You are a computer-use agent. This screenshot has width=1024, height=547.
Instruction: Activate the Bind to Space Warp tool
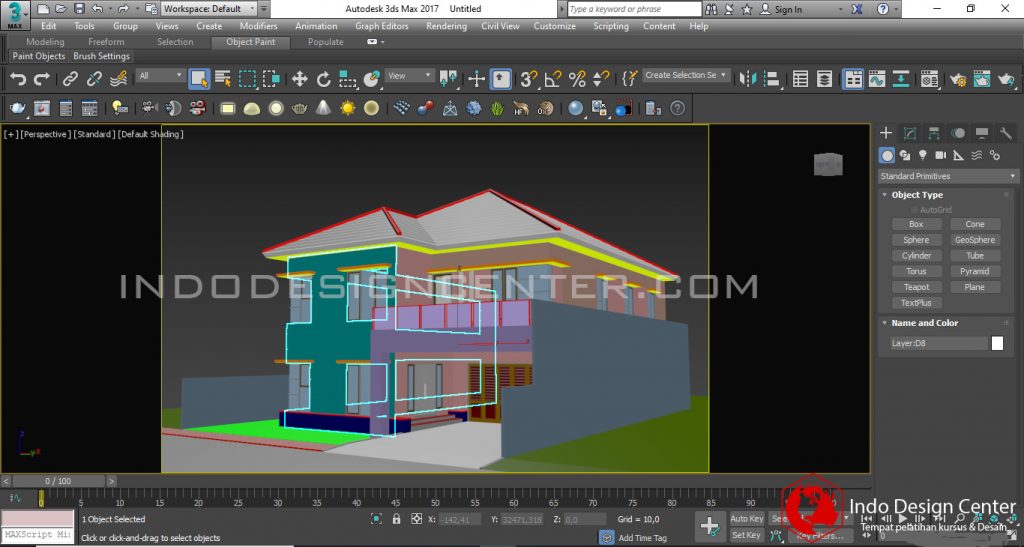118,79
